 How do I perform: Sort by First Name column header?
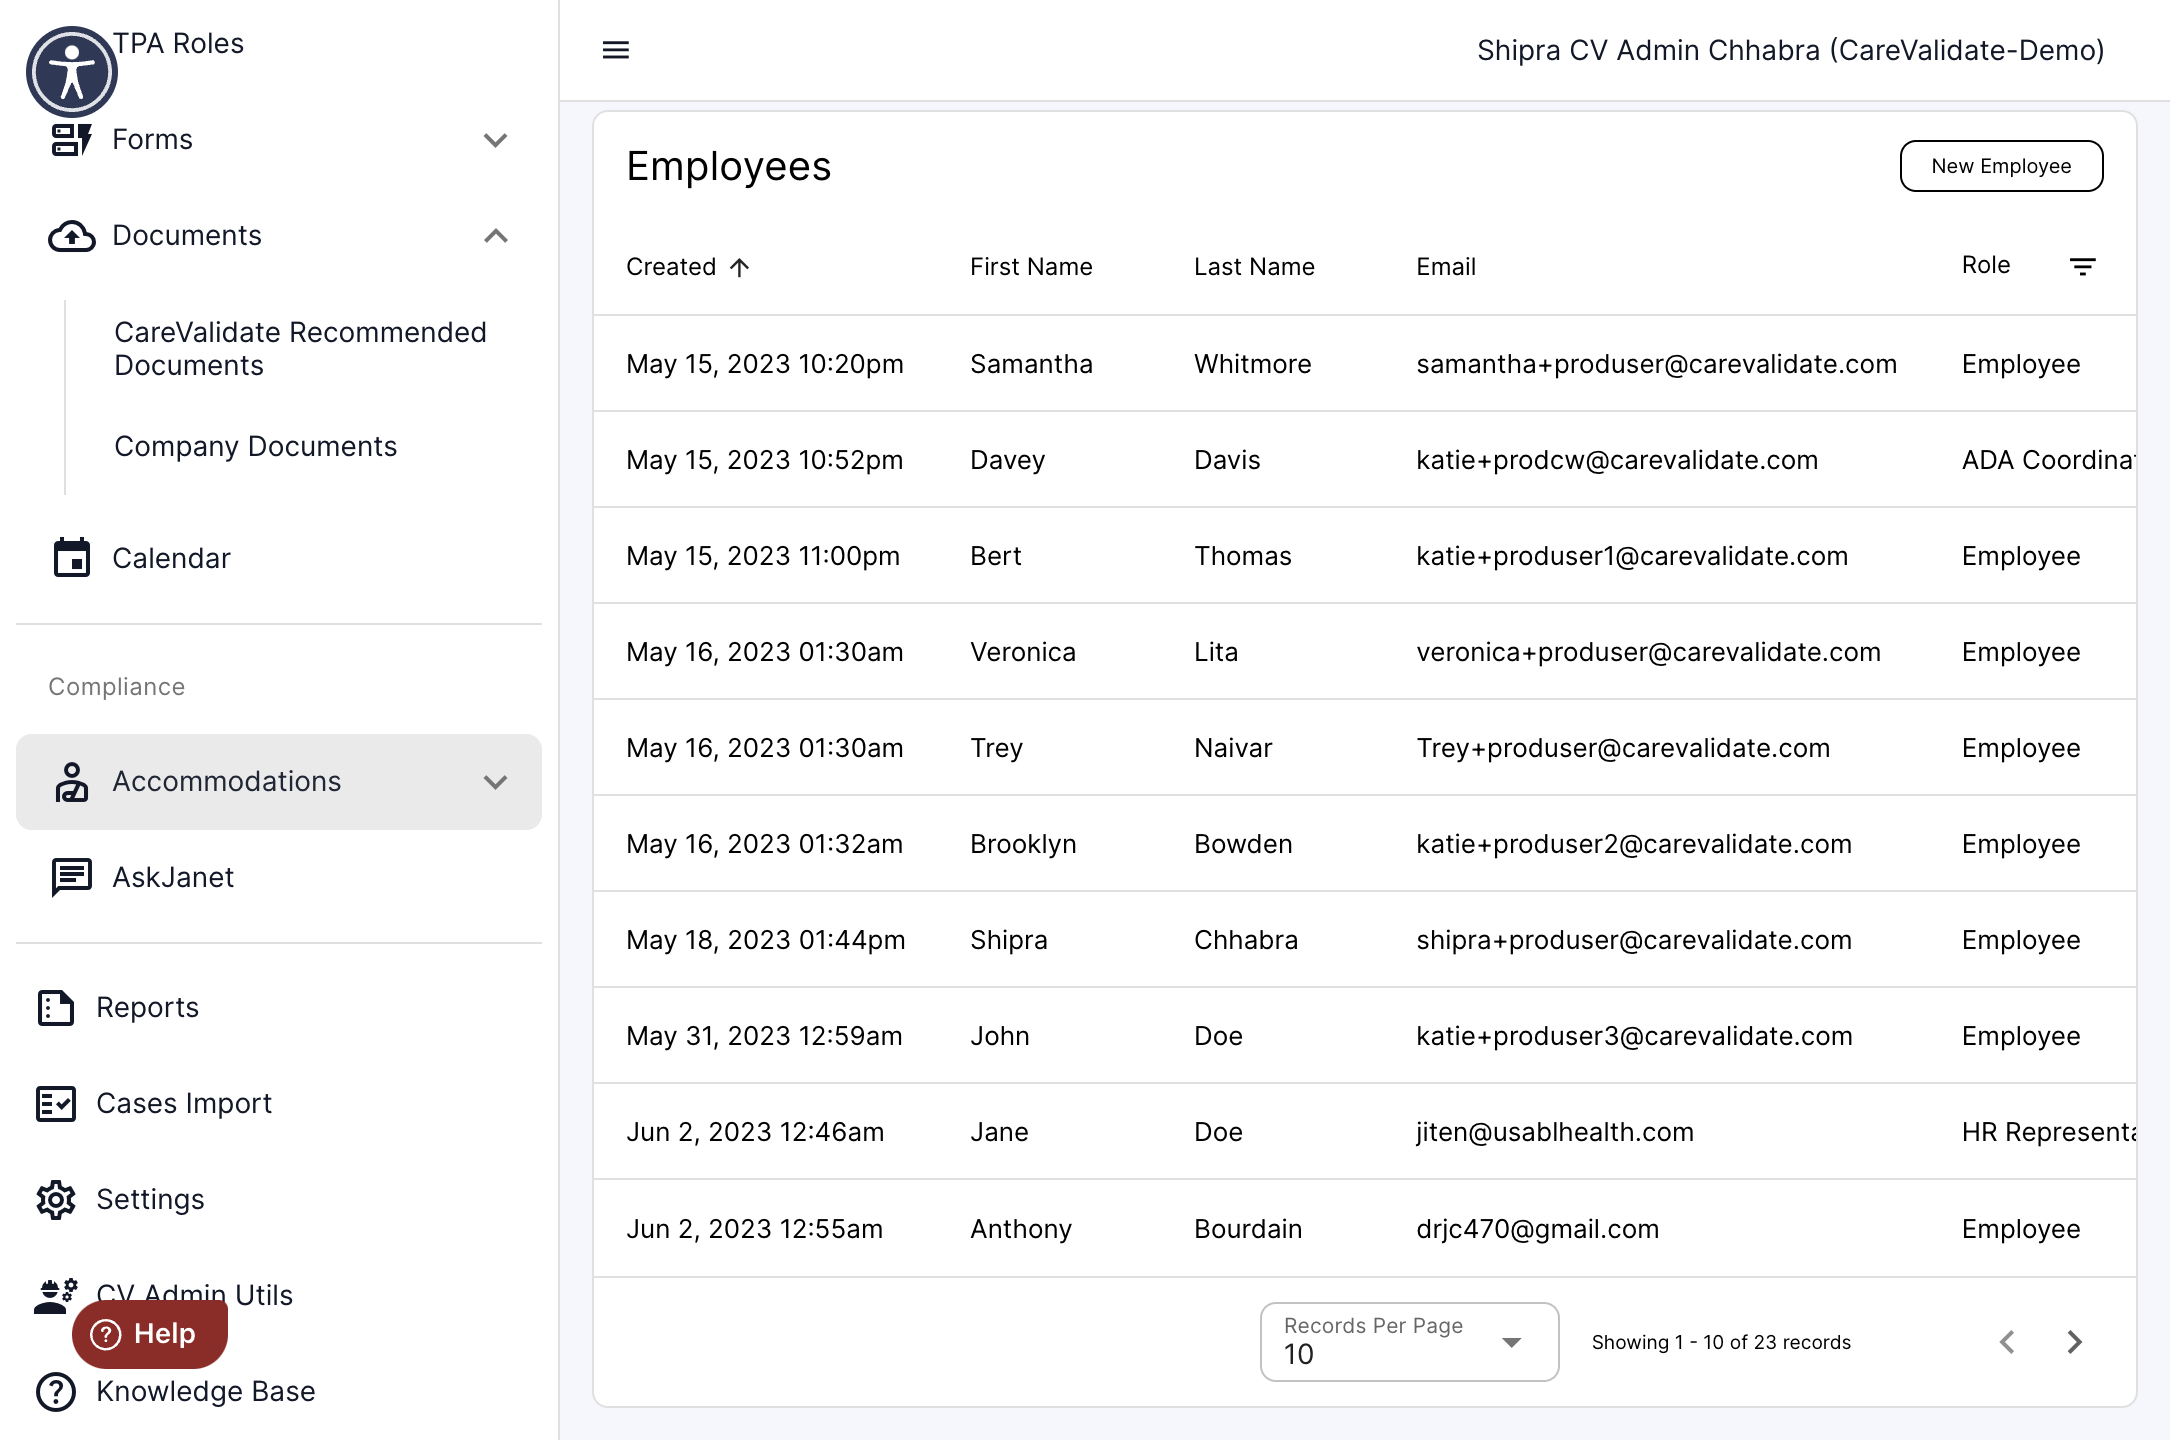[x=1031, y=267]
